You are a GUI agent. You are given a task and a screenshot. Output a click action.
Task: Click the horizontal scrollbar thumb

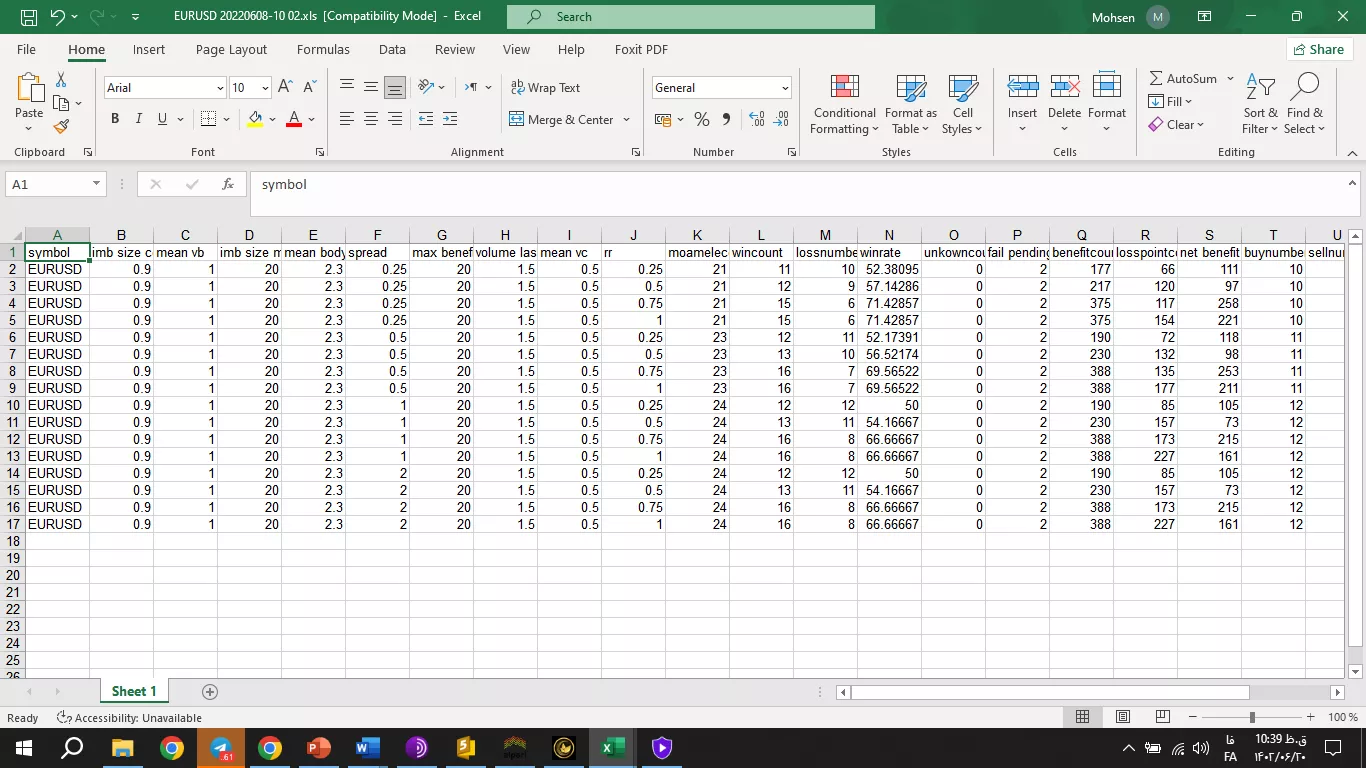(x=1050, y=692)
